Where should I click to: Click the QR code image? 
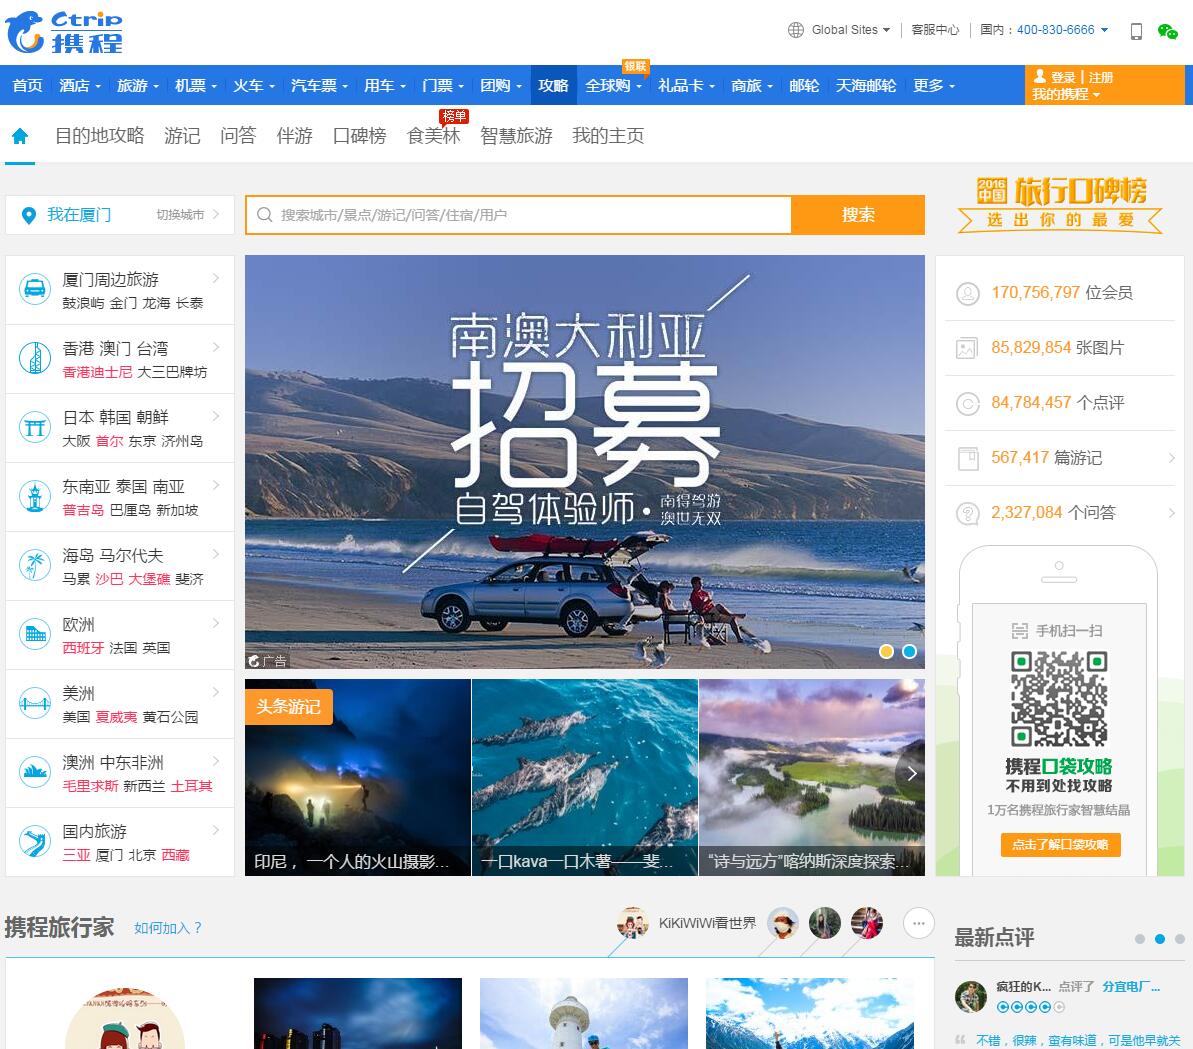(x=1058, y=699)
